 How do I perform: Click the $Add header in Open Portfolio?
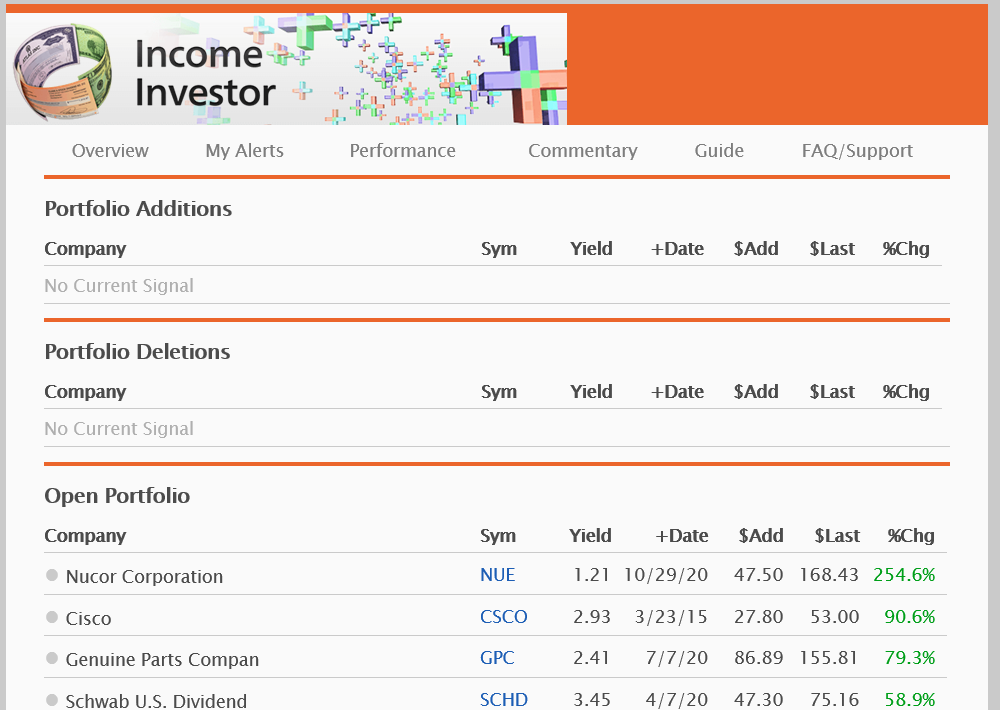click(x=761, y=536)
